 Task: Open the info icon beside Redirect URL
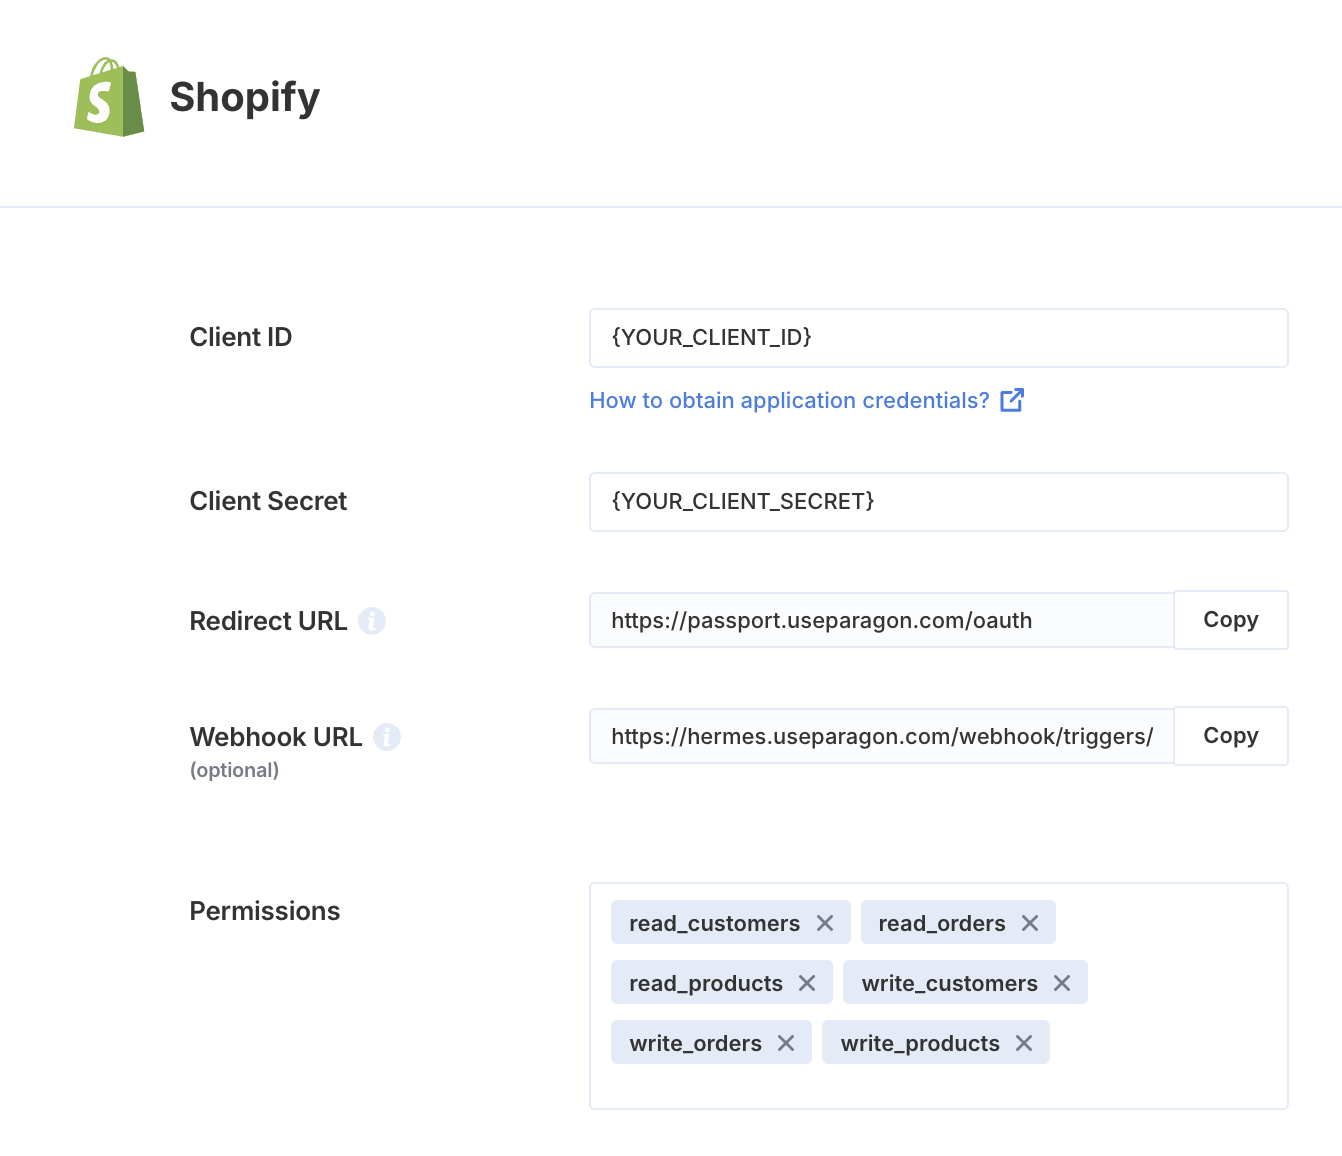[372, 621]
